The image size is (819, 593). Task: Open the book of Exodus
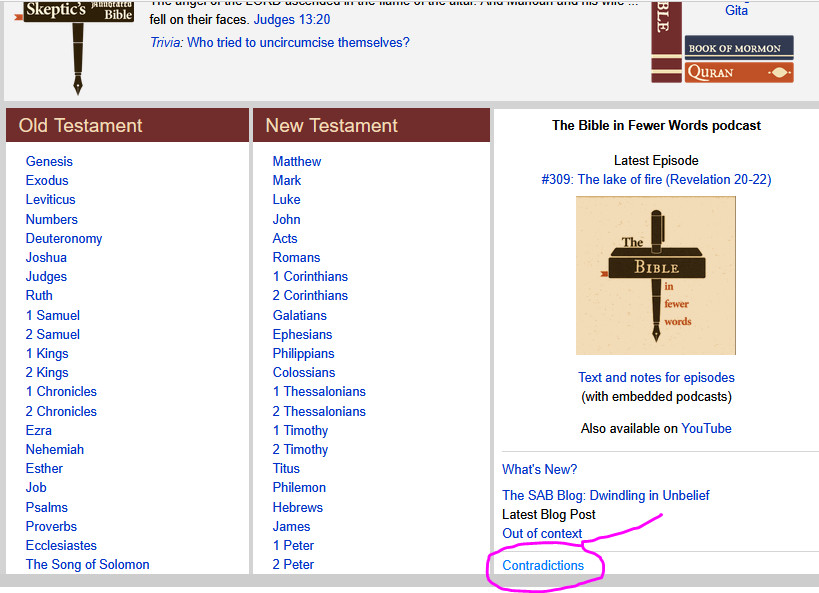click(x=47, y=180)
